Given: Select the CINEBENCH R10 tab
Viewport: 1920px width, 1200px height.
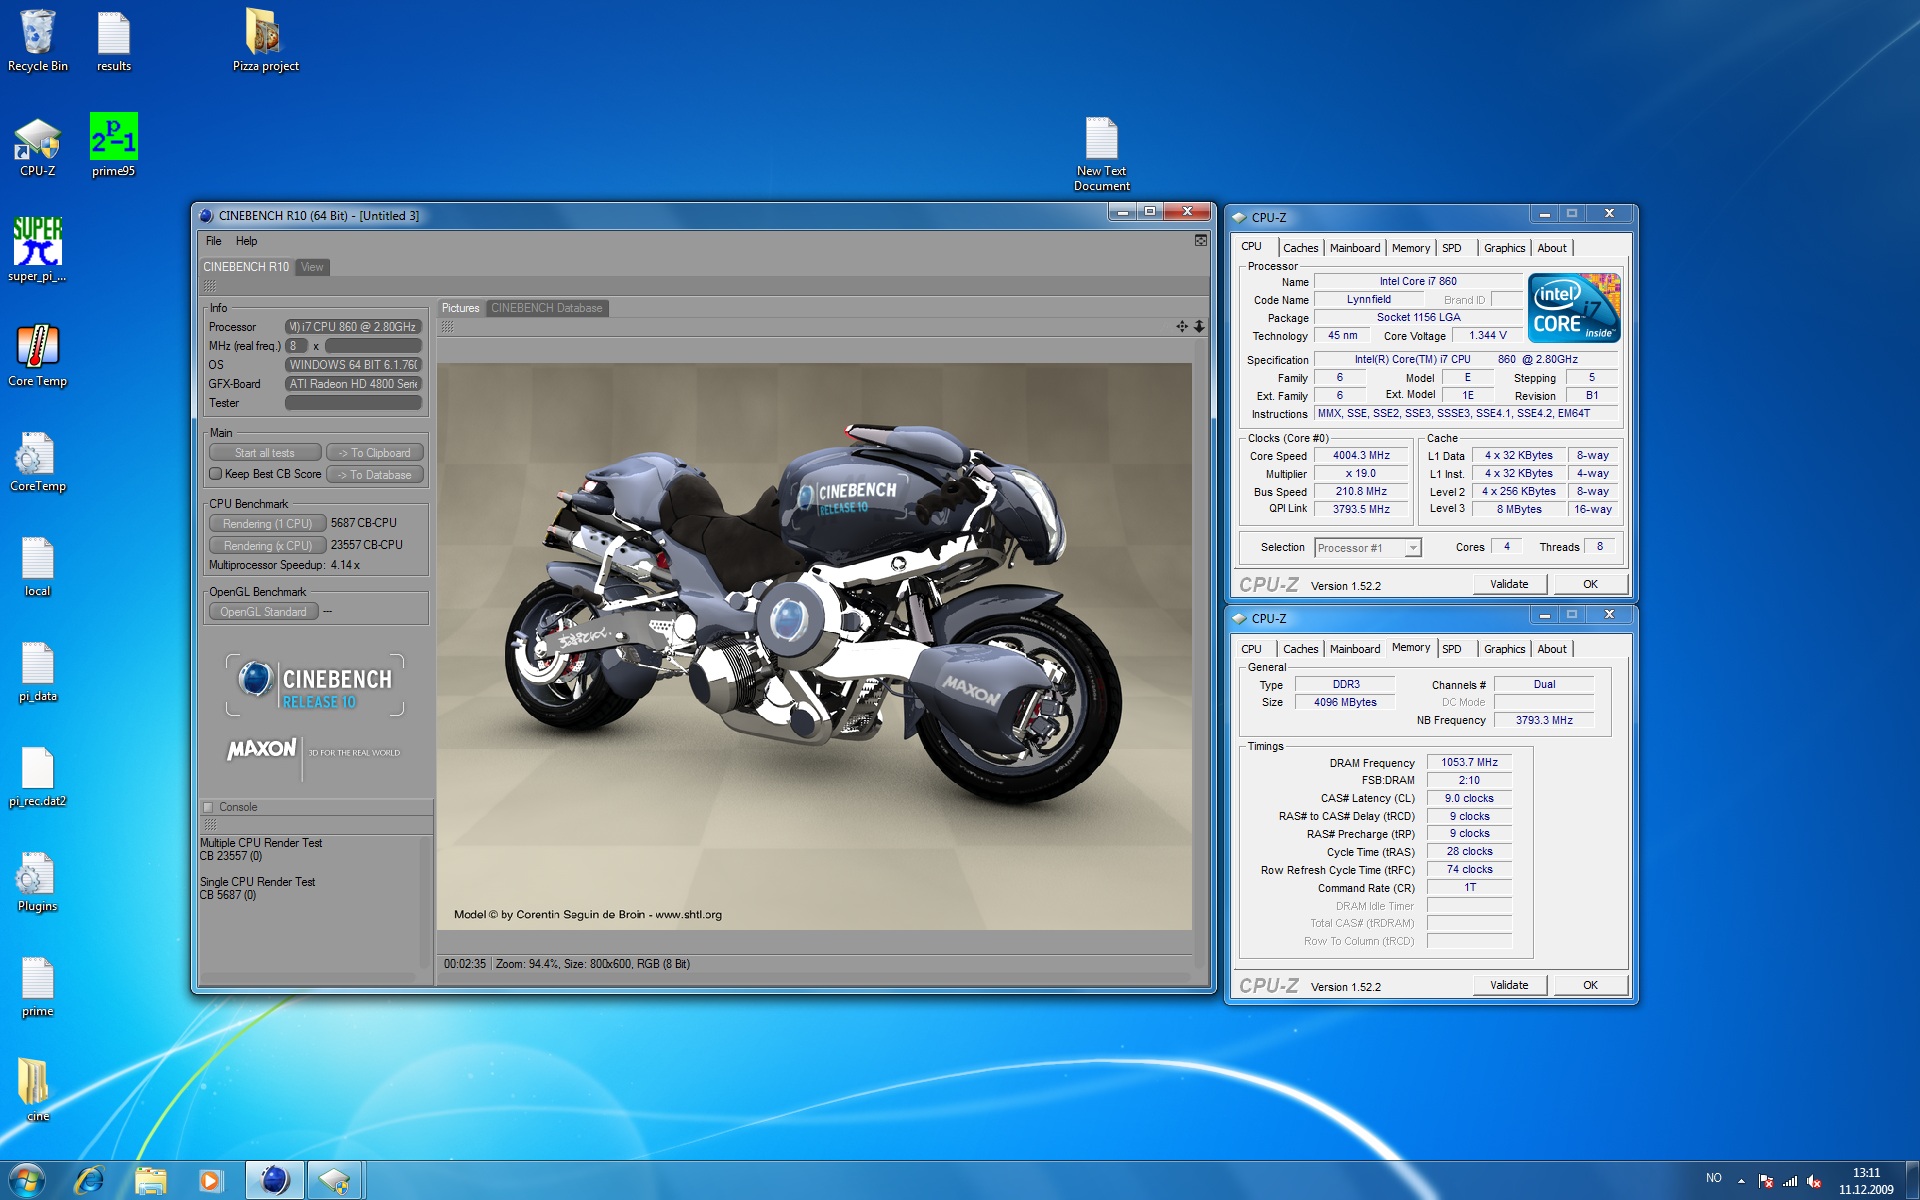Looking at the screenshot, I should (x=246, y=267).
